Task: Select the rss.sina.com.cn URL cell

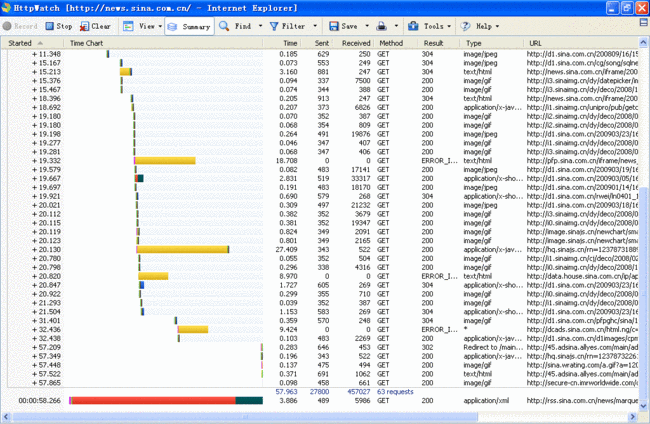Action: pos(582,401)
